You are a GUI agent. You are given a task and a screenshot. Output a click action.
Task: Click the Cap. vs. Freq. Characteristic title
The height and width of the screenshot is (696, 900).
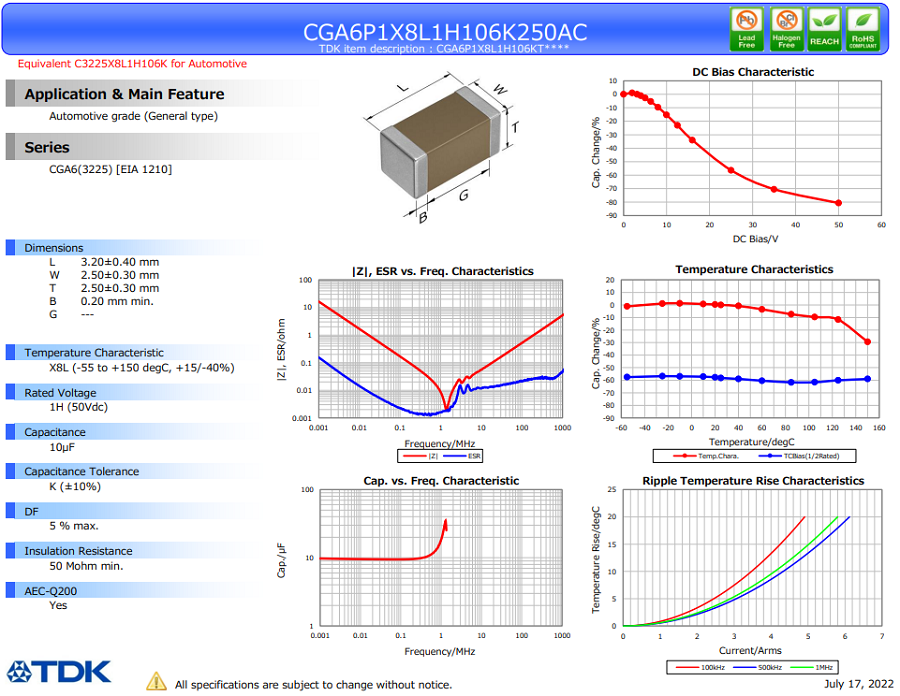[441, 481]
